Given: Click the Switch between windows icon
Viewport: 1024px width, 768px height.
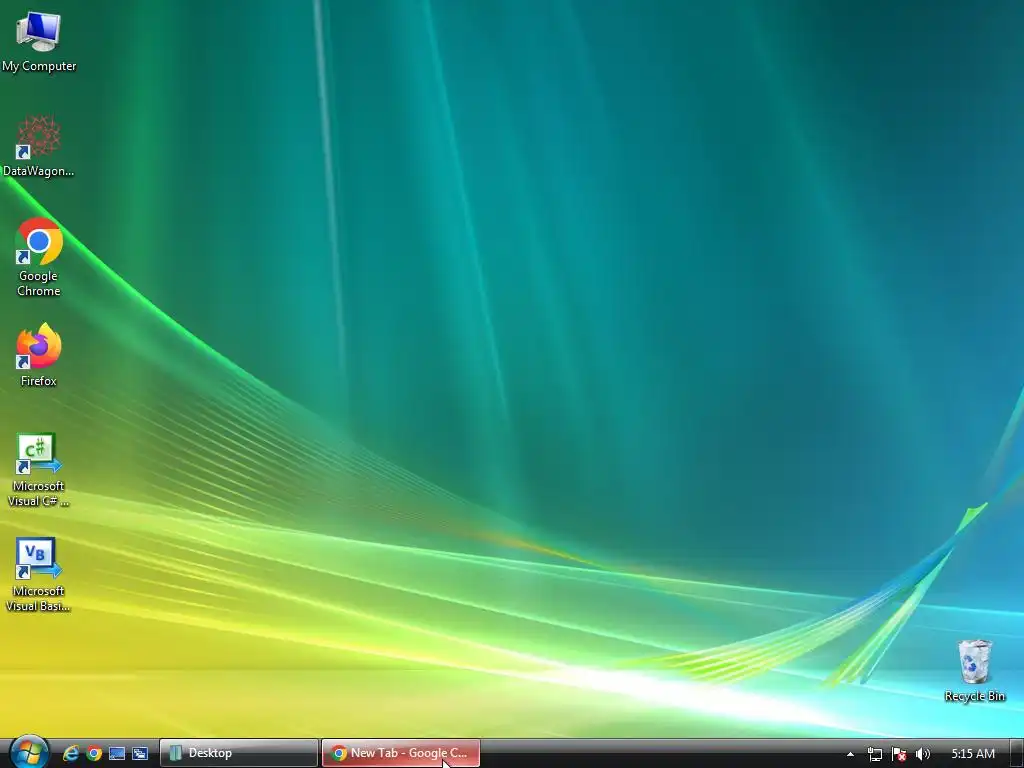Looking at the screenshot, I should 140,754.
